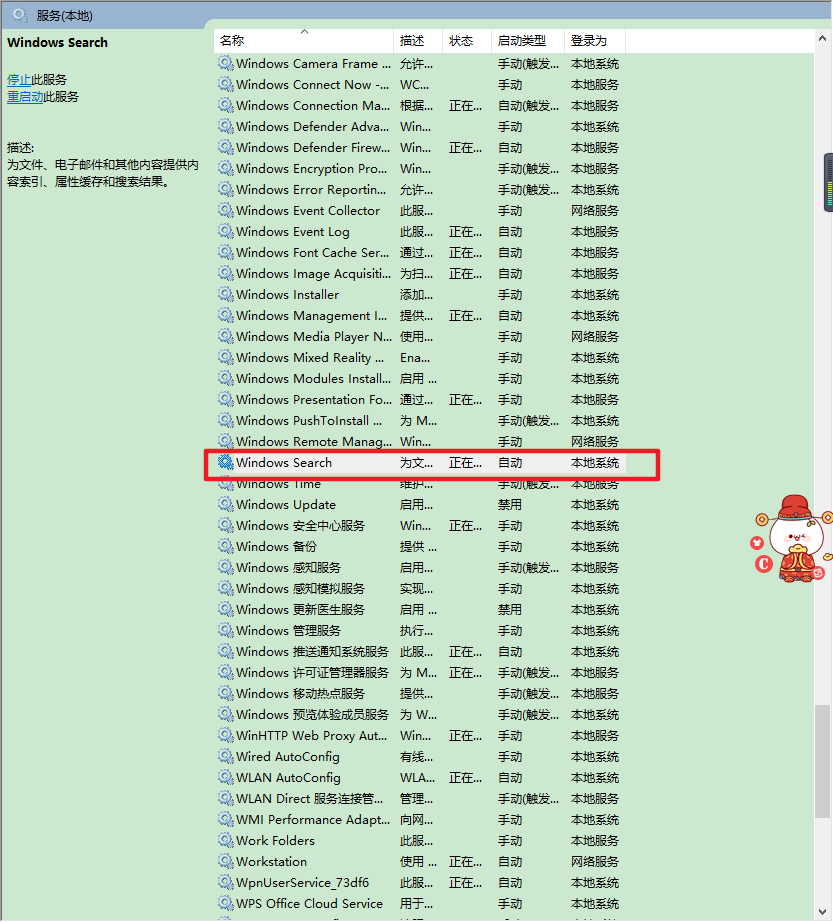Click the cartoon mascot desktop widget
This screenshot has width=833, height=922.
pyautogui.click(x=794, y=539)
